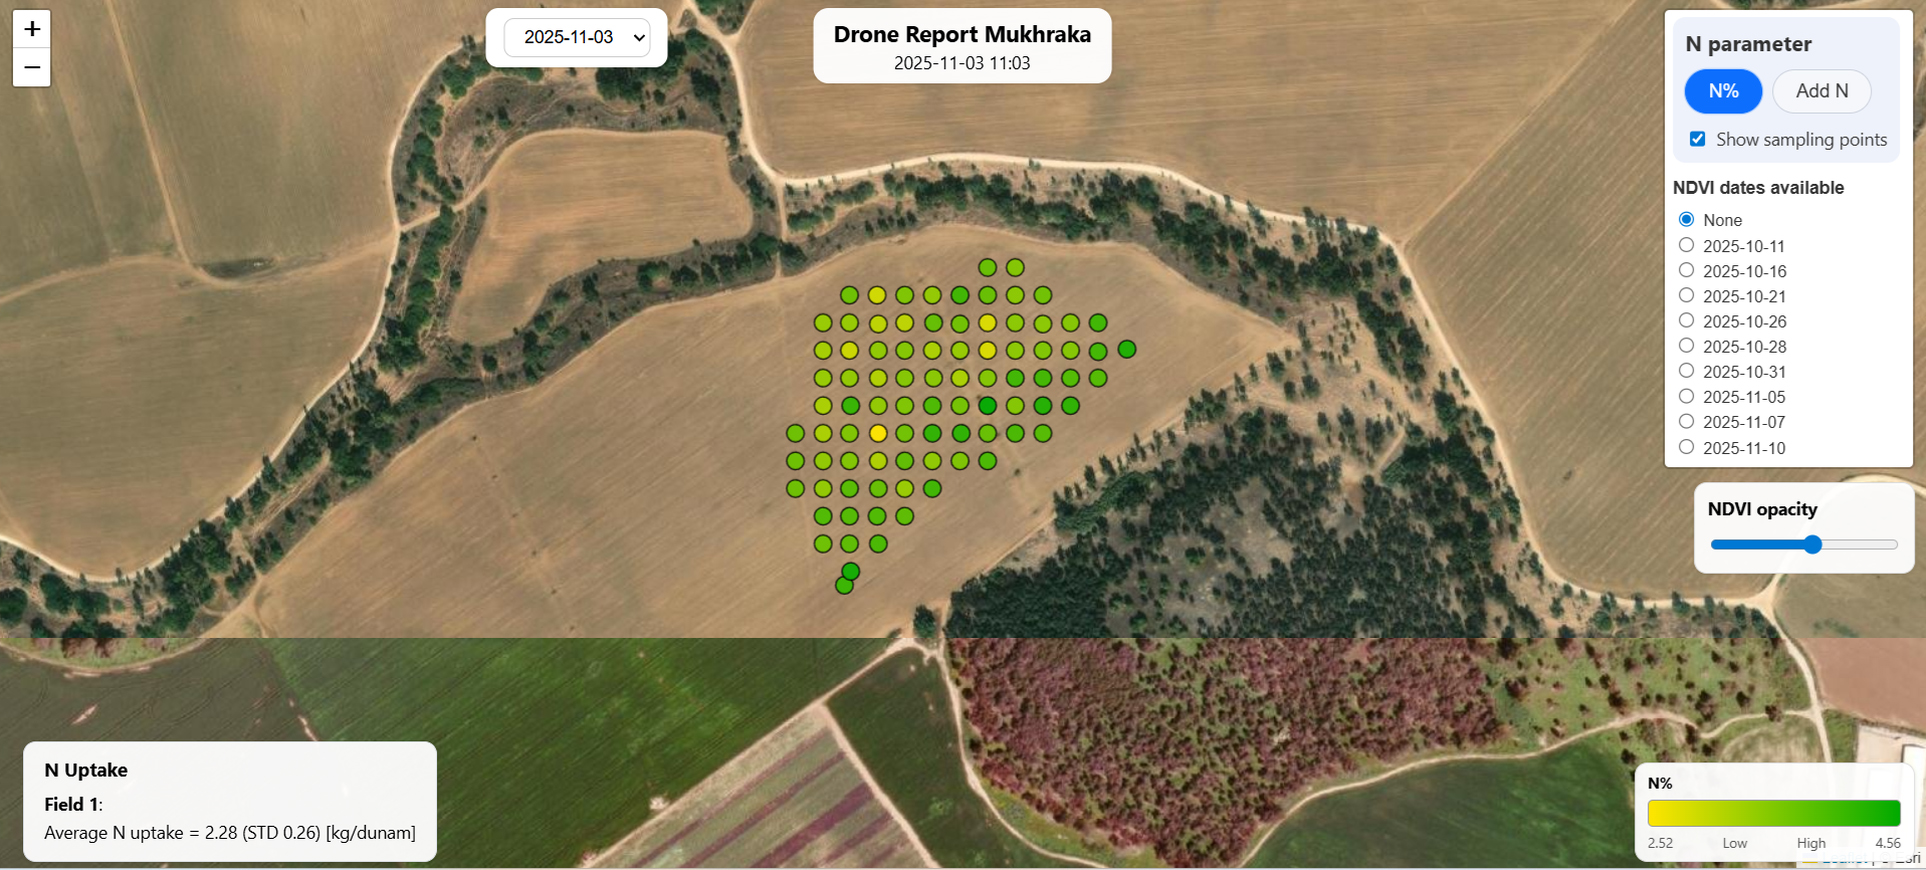
Task: Toggle Show sampling points checkbox
Action: click(x=1697, y=139)
